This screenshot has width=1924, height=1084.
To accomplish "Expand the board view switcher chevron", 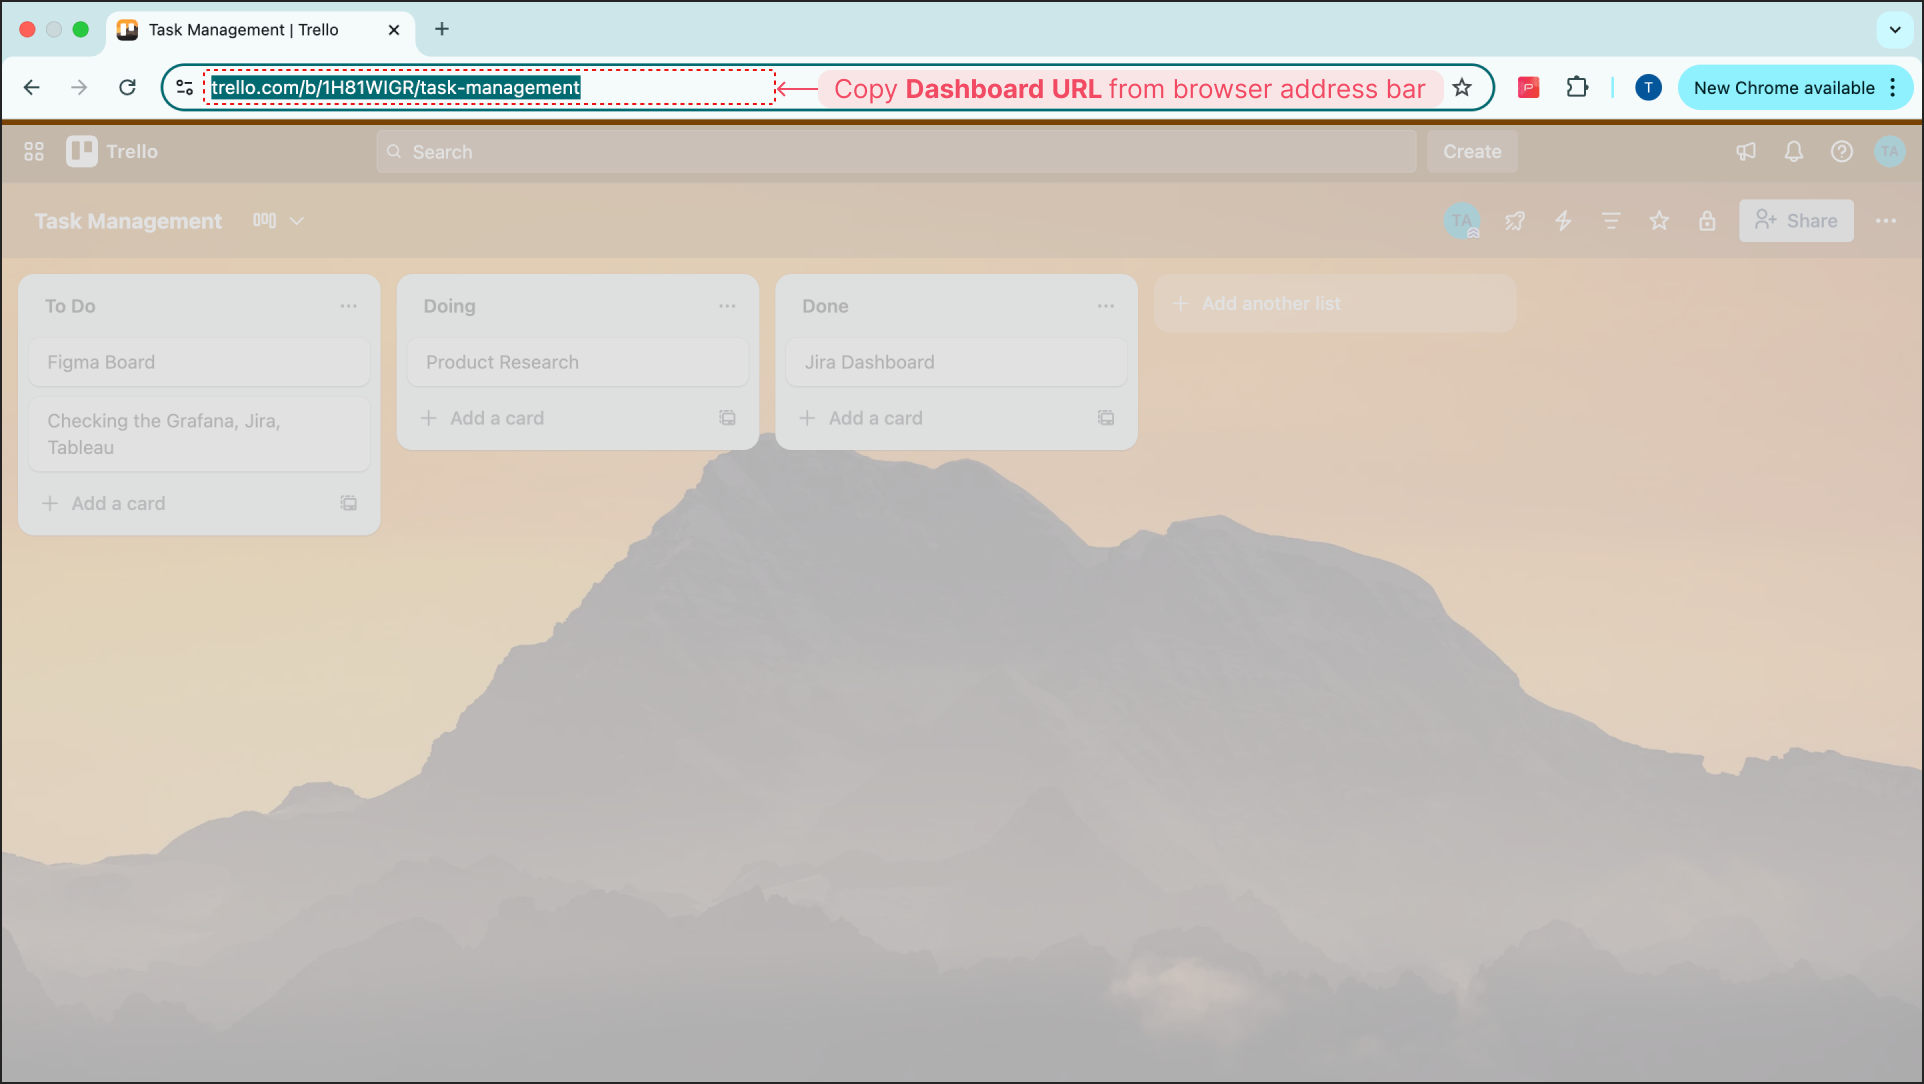I will (x=297, y=221).
